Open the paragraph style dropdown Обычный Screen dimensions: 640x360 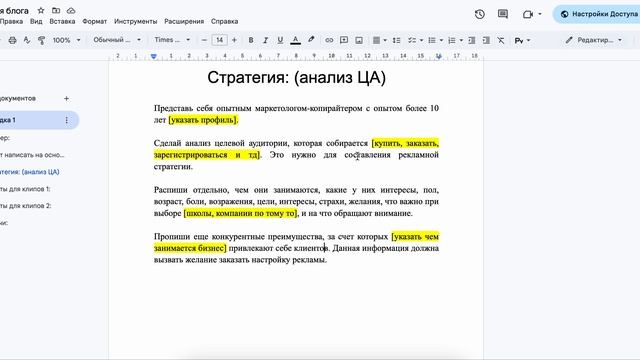pyautogui.click(x=117, y=40)
